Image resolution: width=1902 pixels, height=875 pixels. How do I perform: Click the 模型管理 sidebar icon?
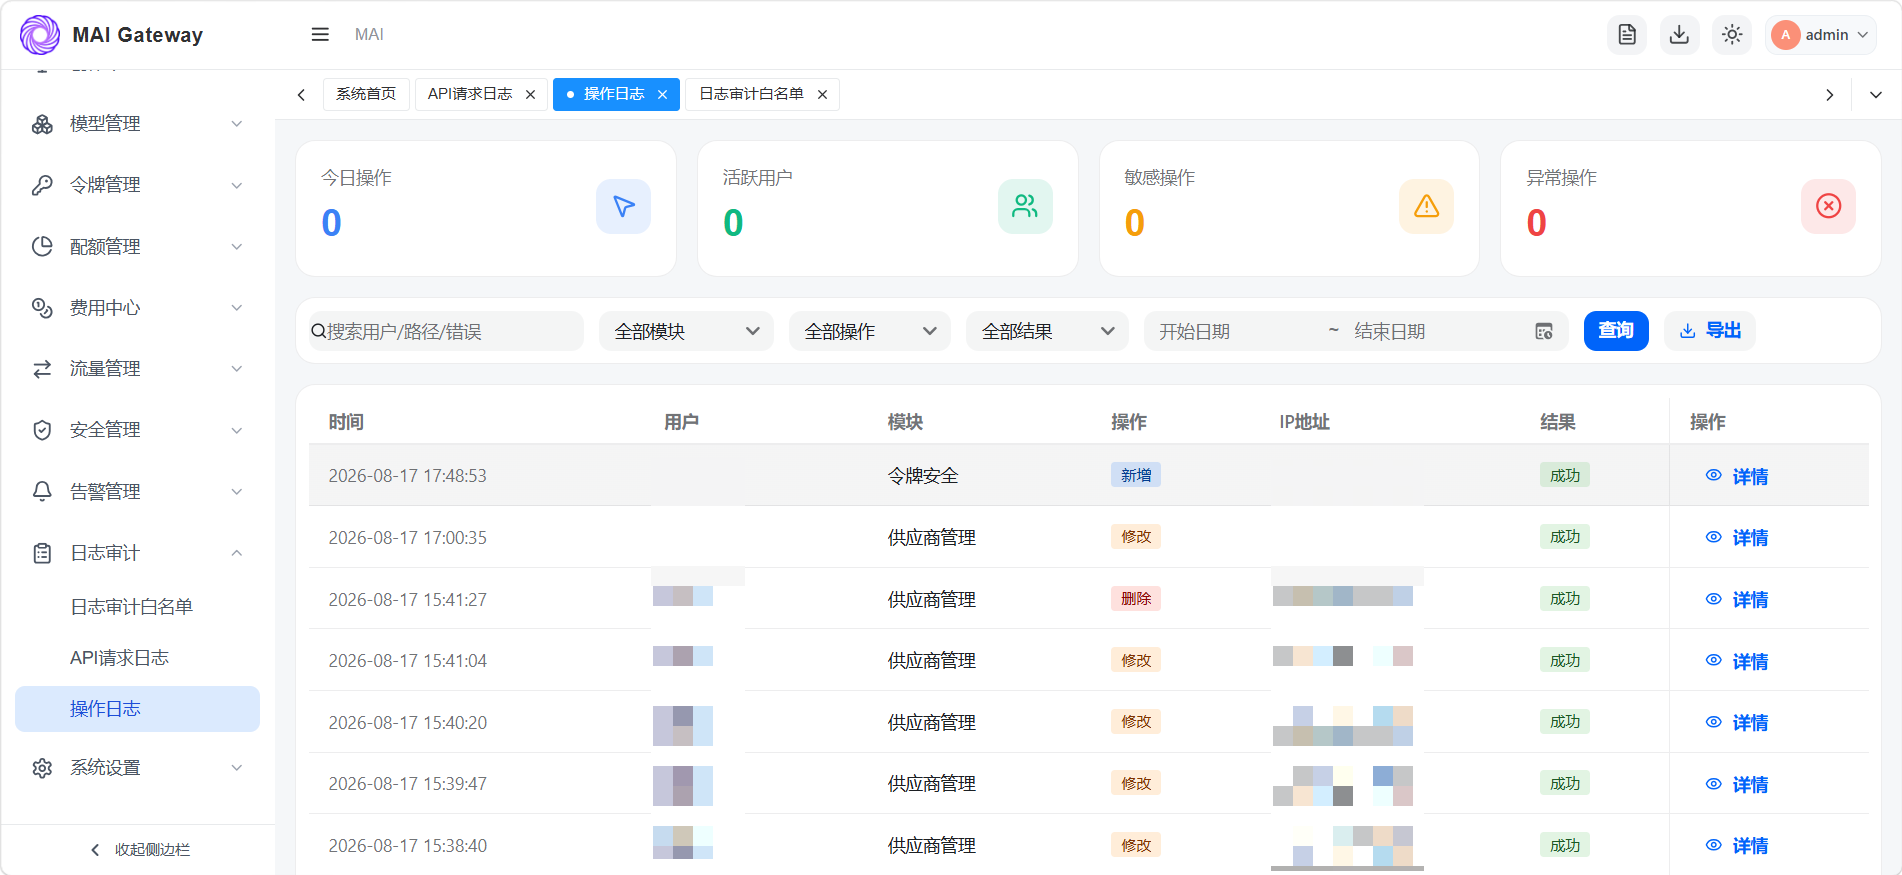(x=42, y=124)
